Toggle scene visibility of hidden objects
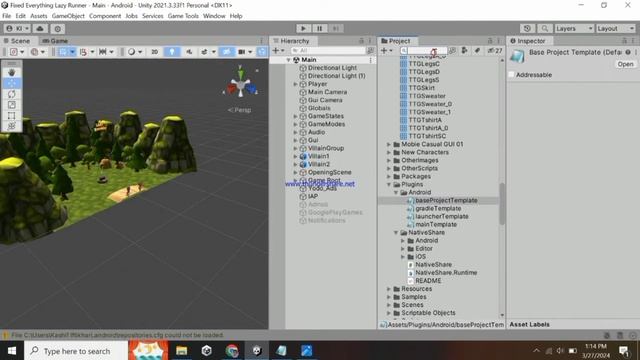 (226, 52)
